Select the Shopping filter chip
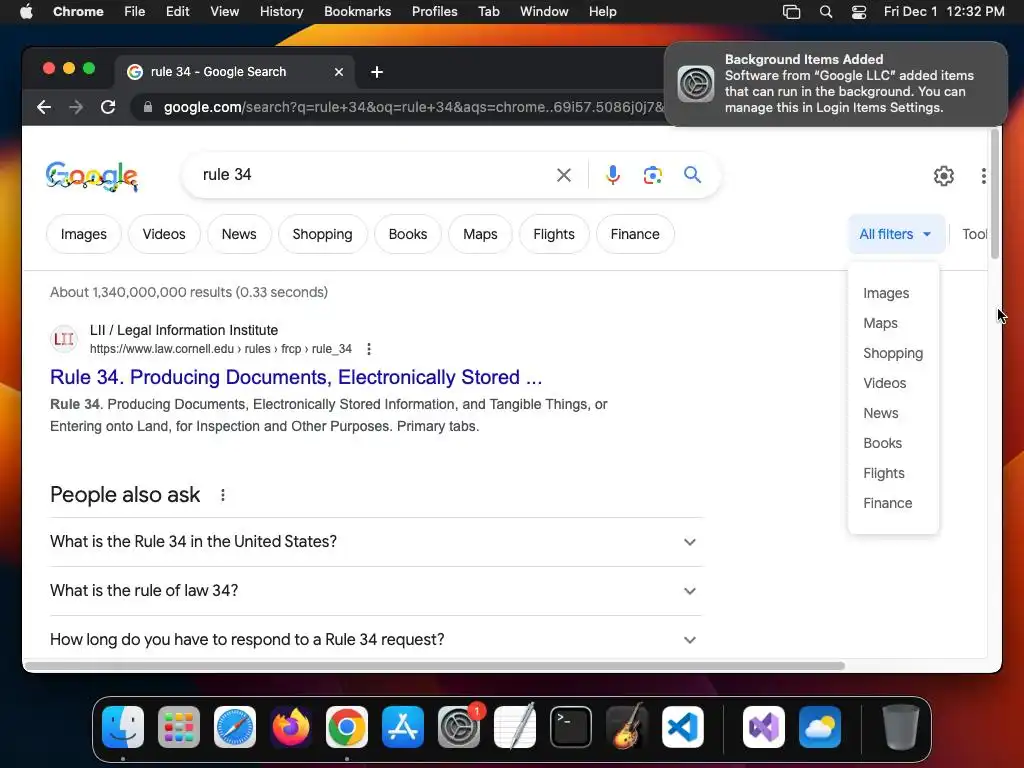The height and width of the screenshot is (768, 1024). tap(323, 234)
